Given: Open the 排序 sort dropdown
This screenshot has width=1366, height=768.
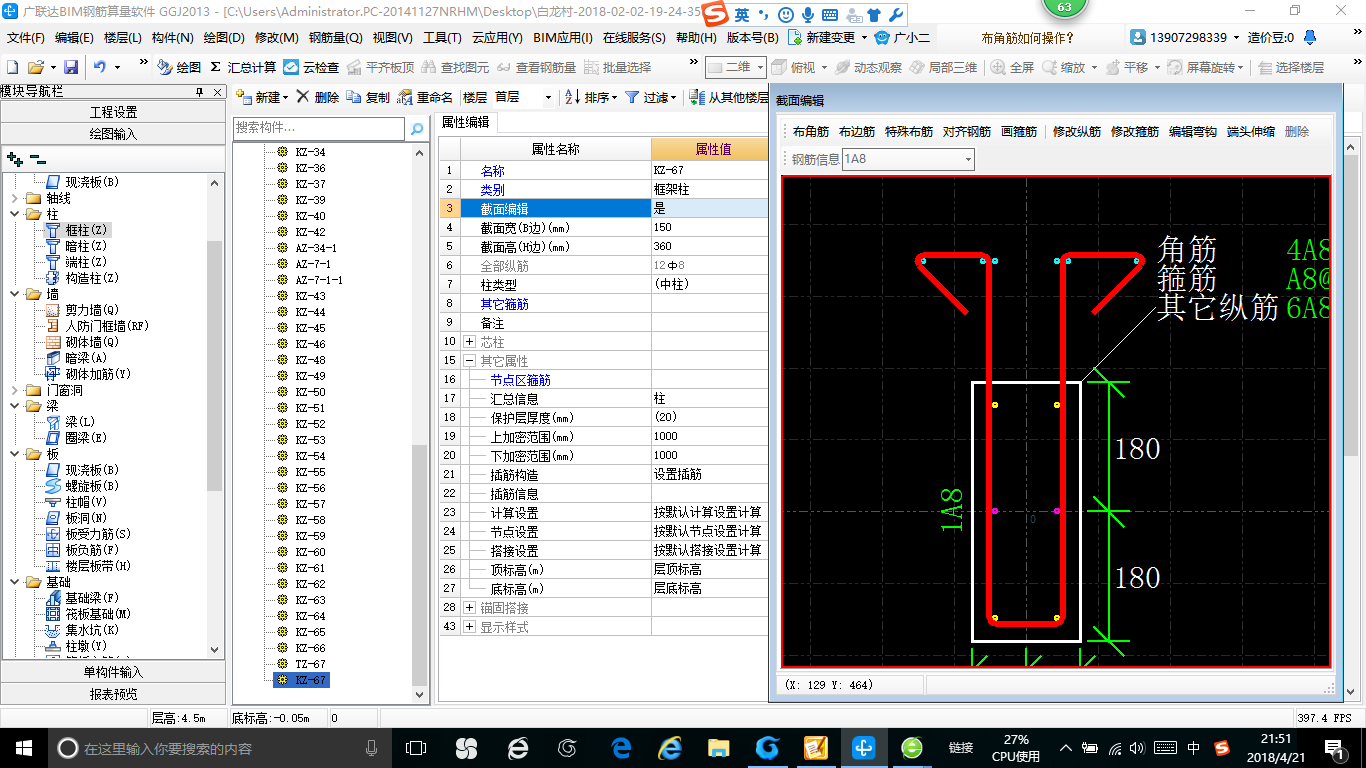Looking at the screenshot, I should pyautogui.click(x=589, y=97).
